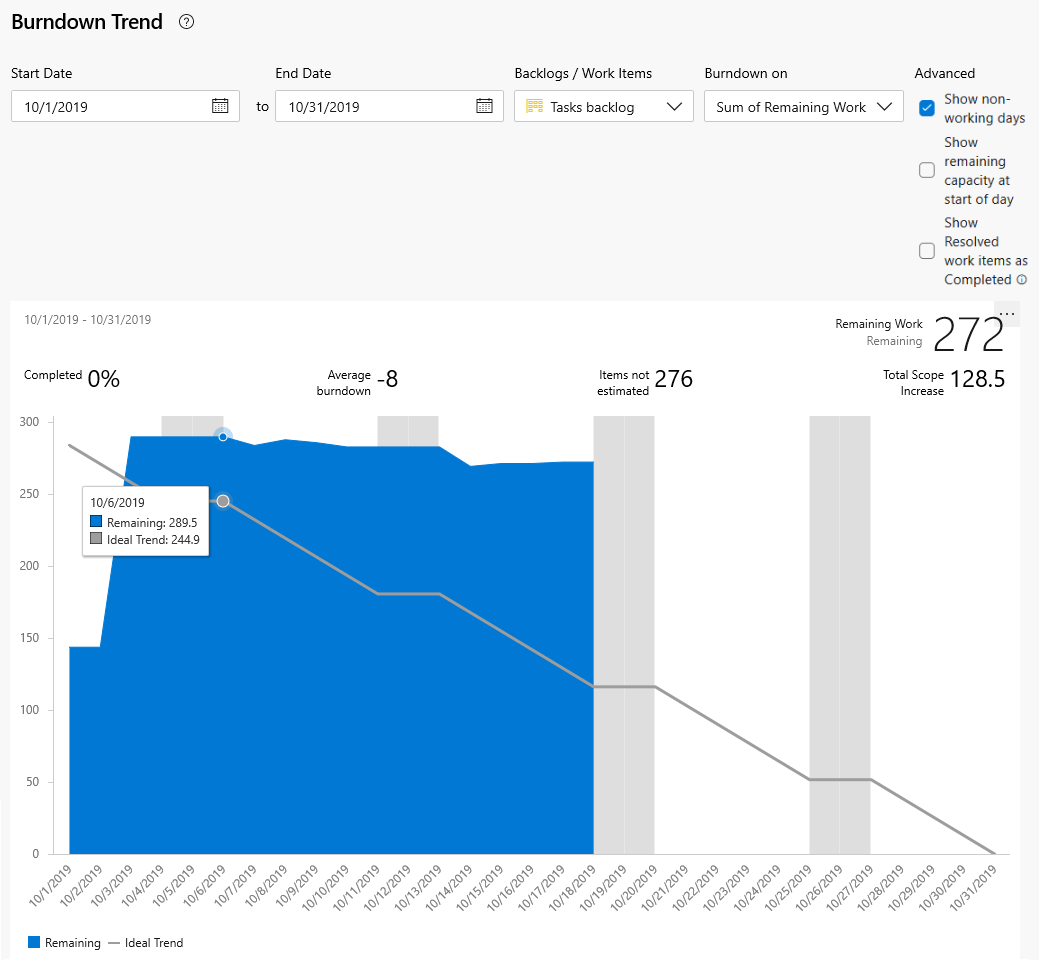This screenshot has height=961, width=1039.
Task: Click the backlog icon inside Tasks backlog selector
Action: click(534, 106)
